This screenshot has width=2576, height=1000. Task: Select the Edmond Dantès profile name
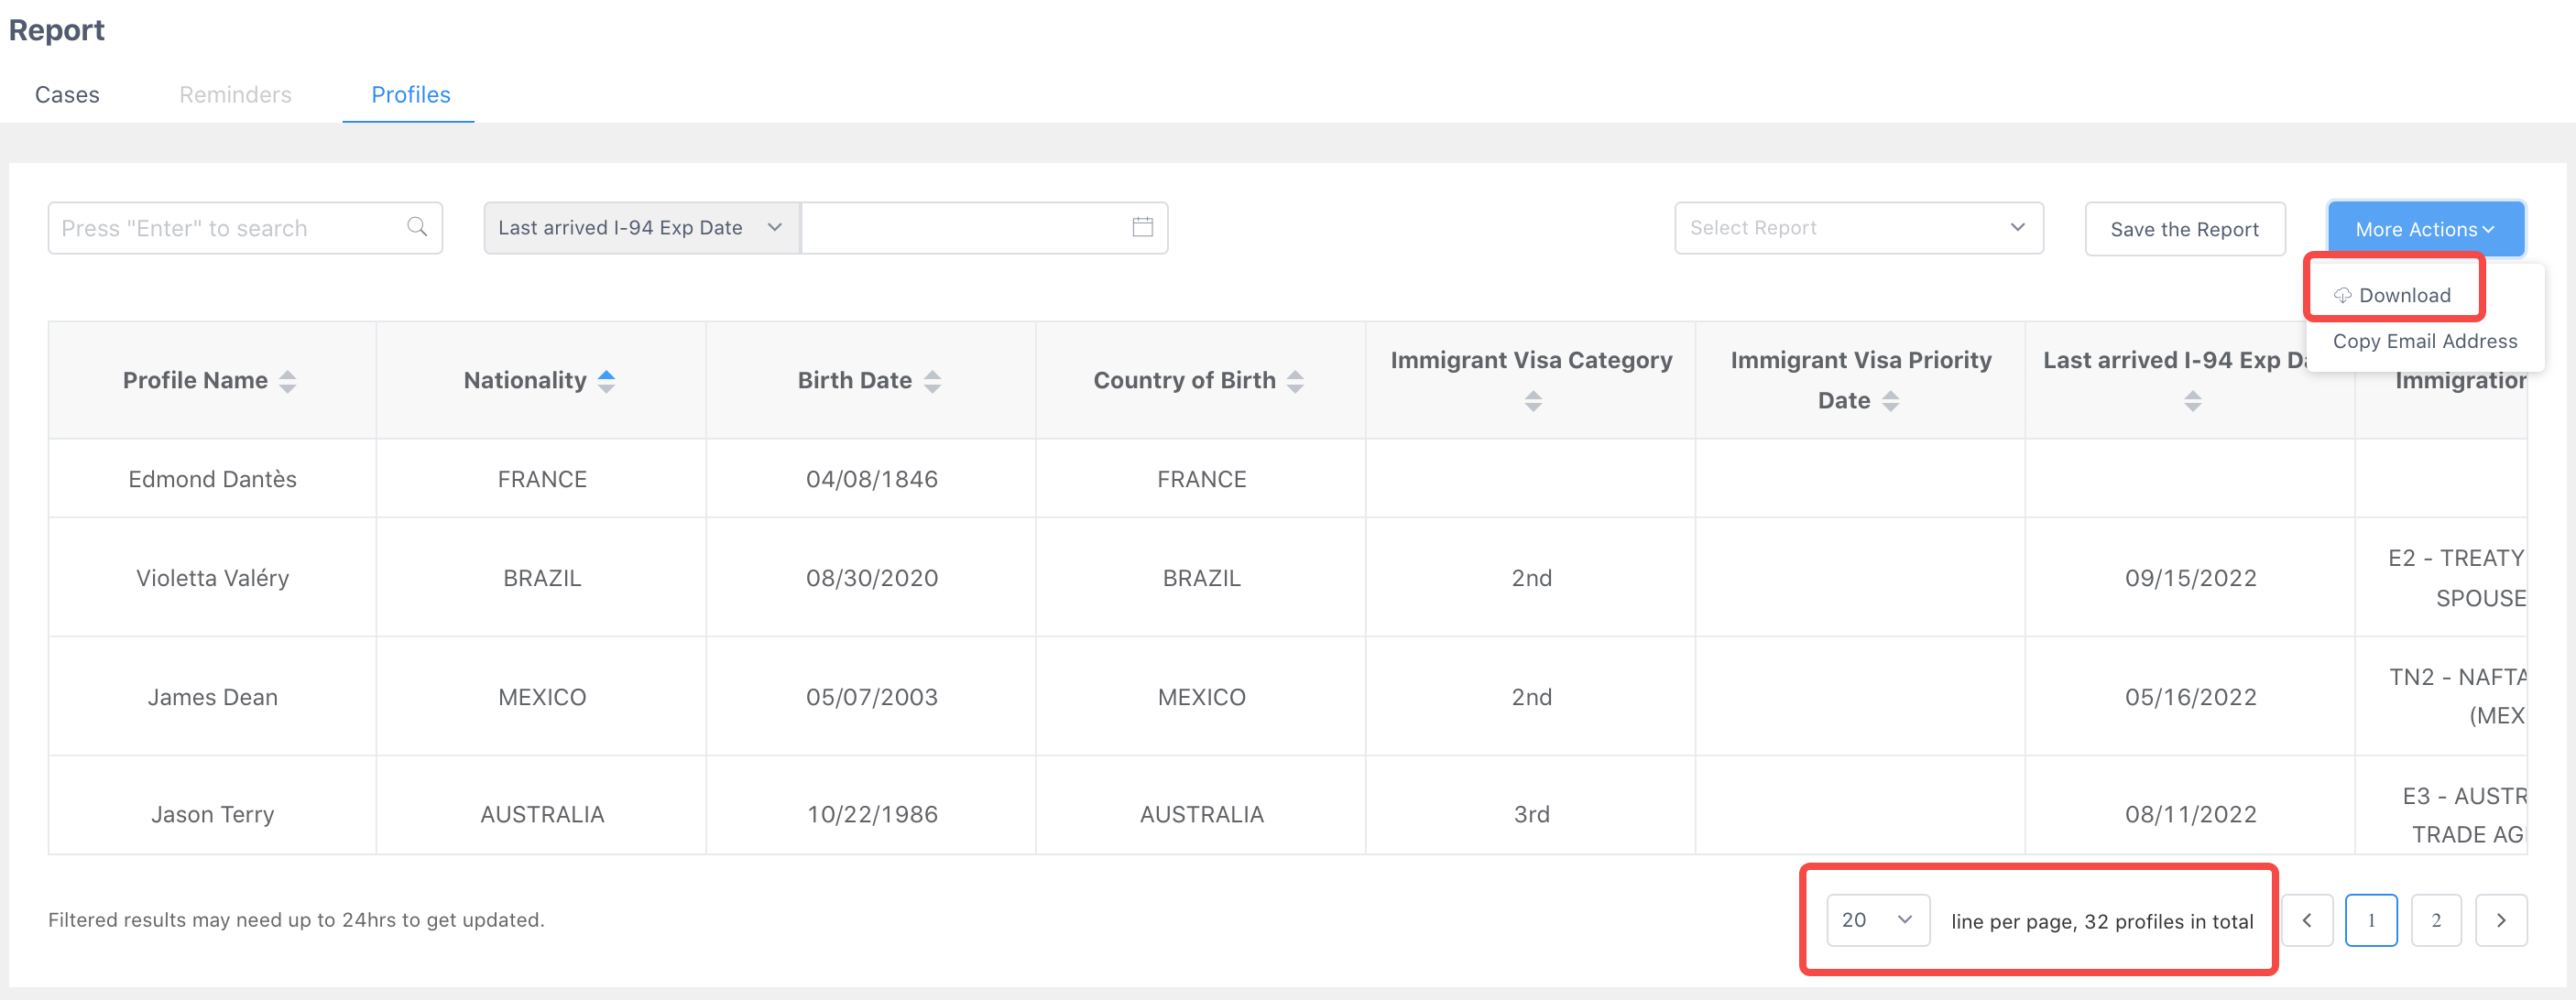click(212, 479)
